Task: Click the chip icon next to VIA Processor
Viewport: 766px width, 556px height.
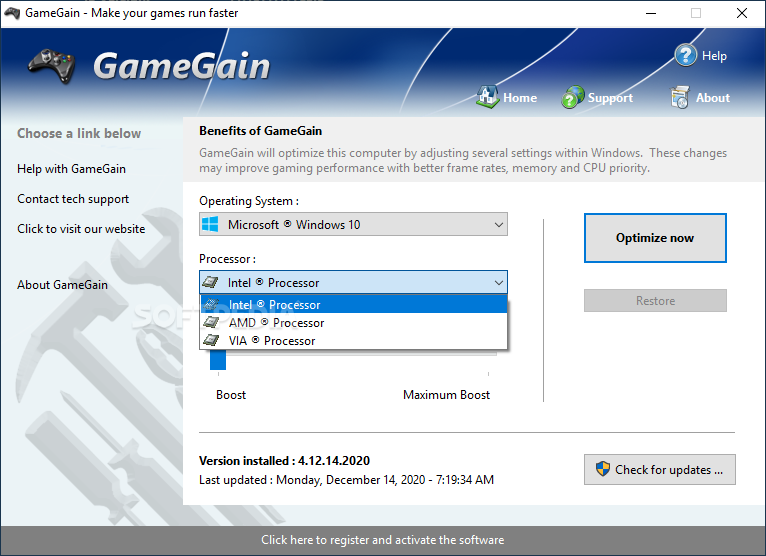Action: pos(212,341)
